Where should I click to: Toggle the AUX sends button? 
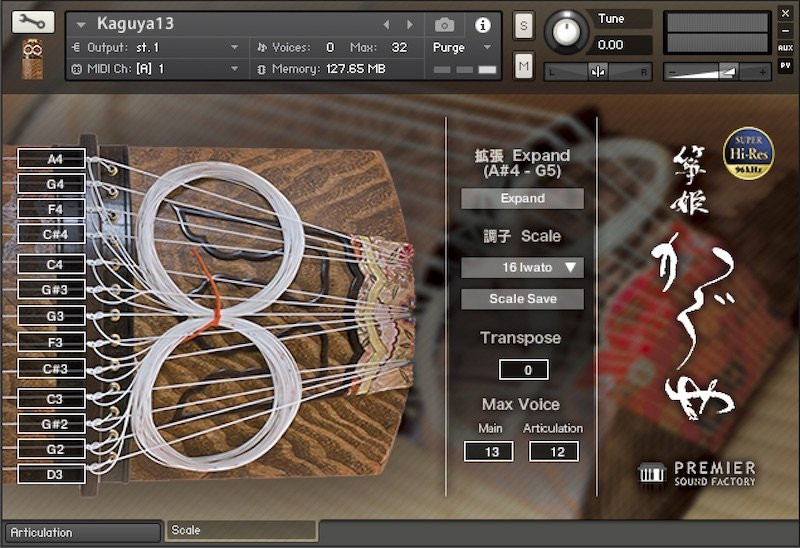[x=785, y=48]
